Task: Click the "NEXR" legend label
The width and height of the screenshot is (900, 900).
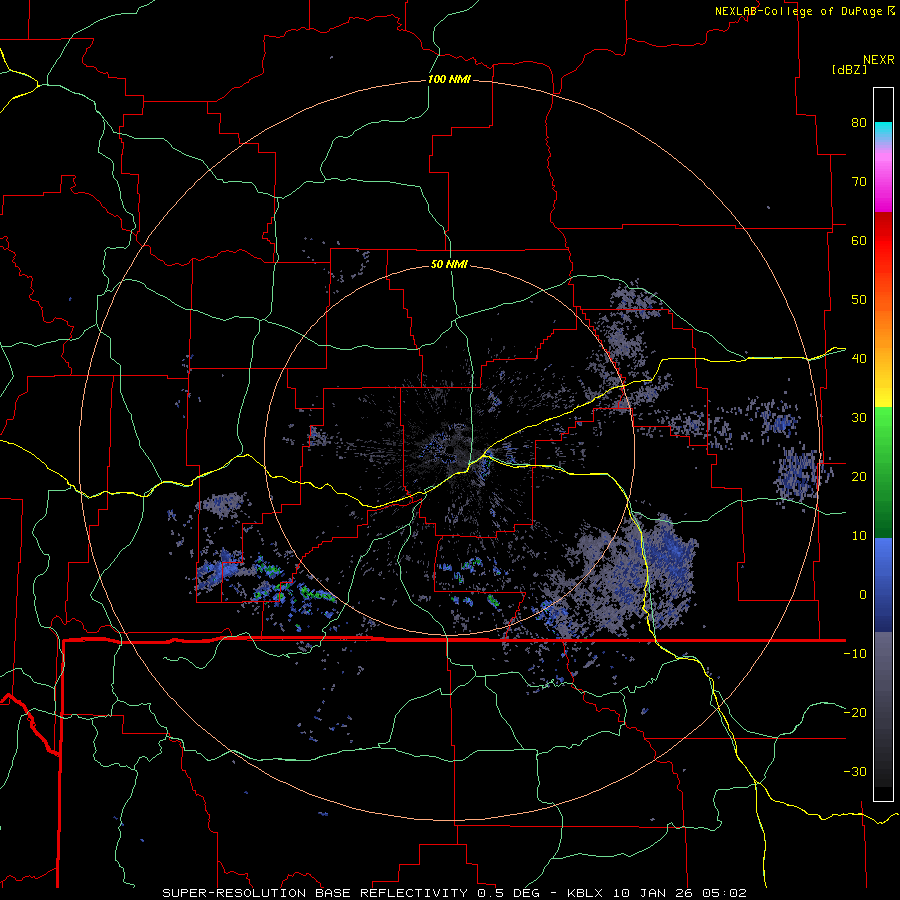Action: tap(879, 59)
